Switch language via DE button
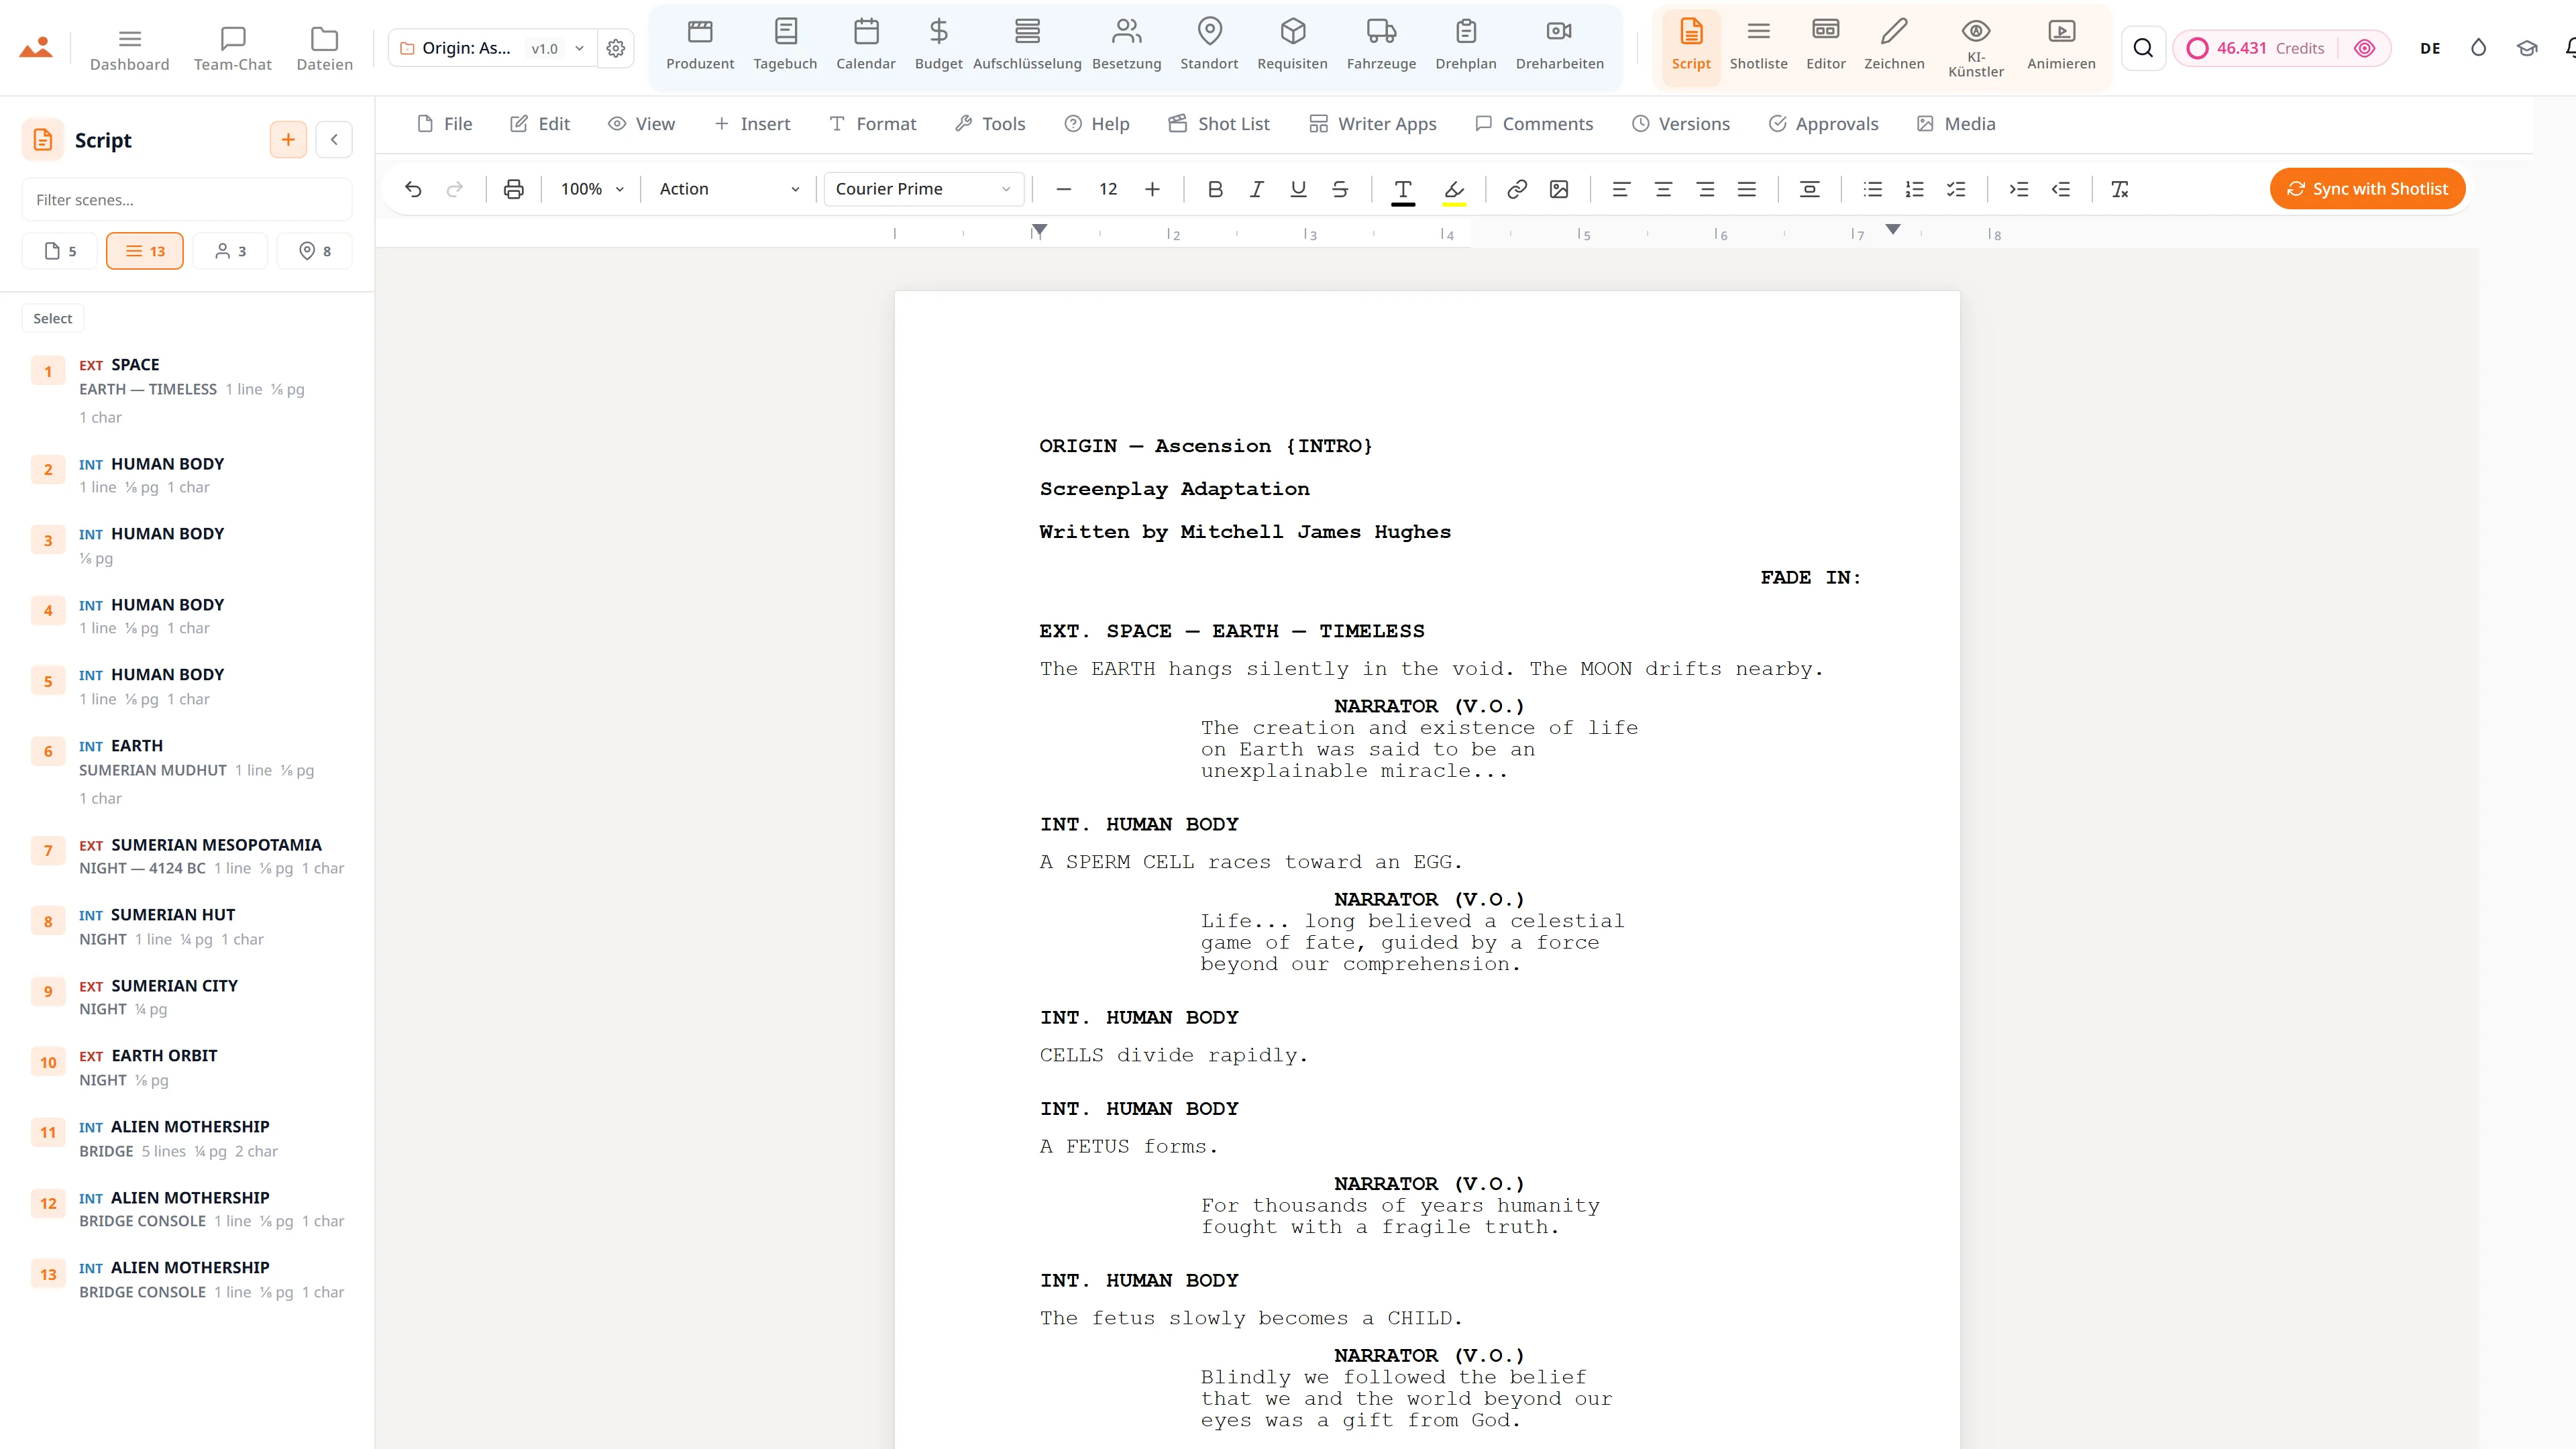 coord(2430,48)
